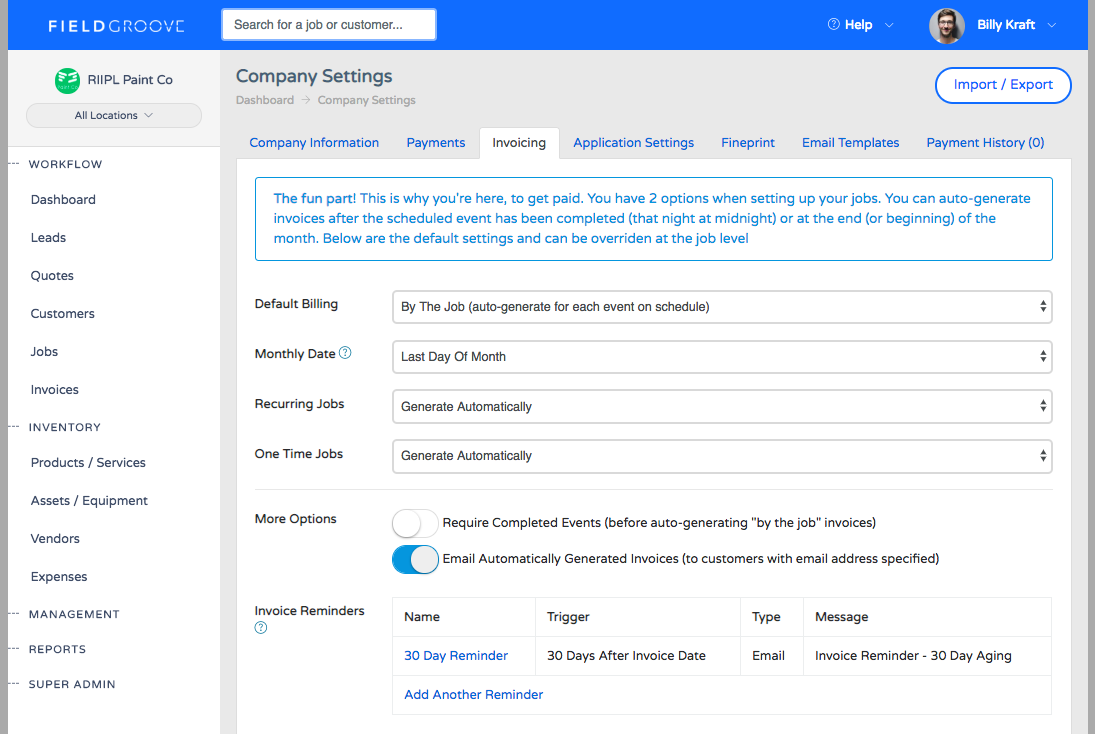Image resolution: width=1095 pixels, height=734 pixels.
Task: Click the Monthly Date help icon
Action: tap(345, 353)
